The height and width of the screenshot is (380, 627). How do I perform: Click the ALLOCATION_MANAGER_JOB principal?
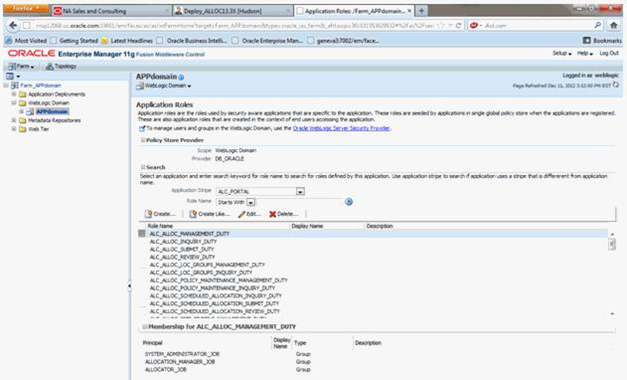point(180,362)
